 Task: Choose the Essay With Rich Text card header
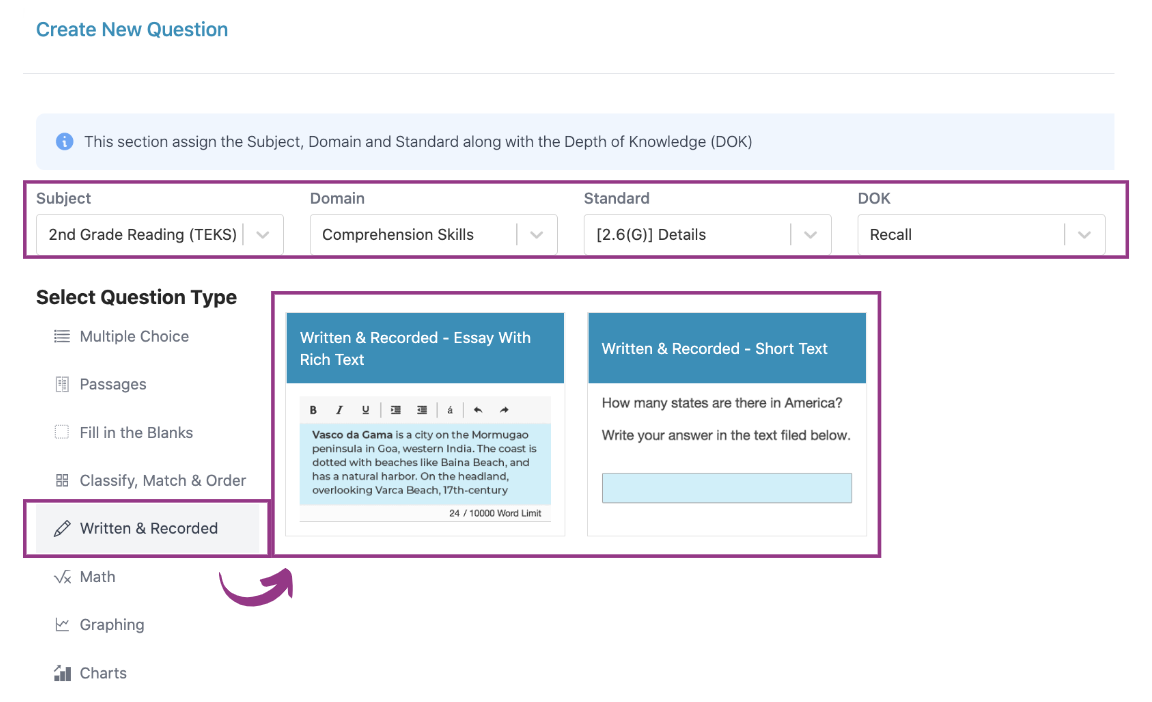pos(425,348)
